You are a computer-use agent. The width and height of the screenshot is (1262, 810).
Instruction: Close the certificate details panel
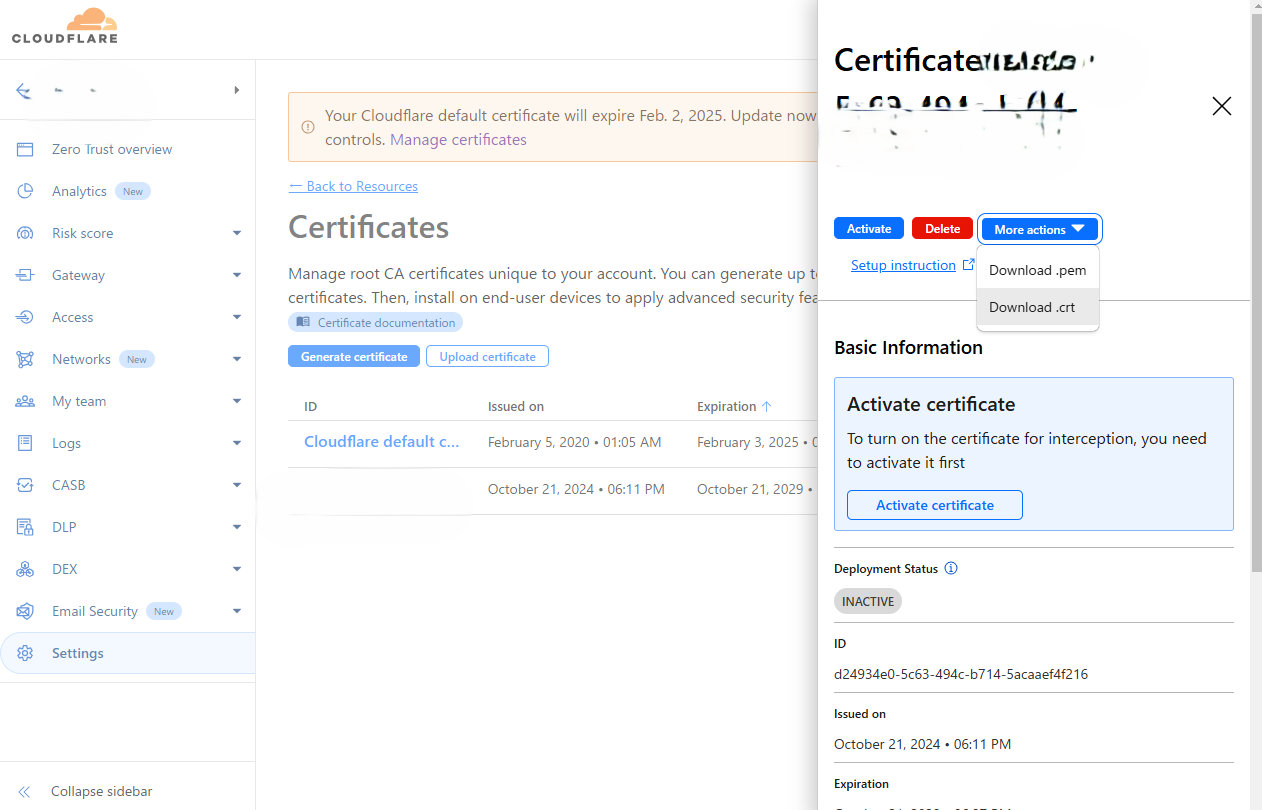(1221, 106)
